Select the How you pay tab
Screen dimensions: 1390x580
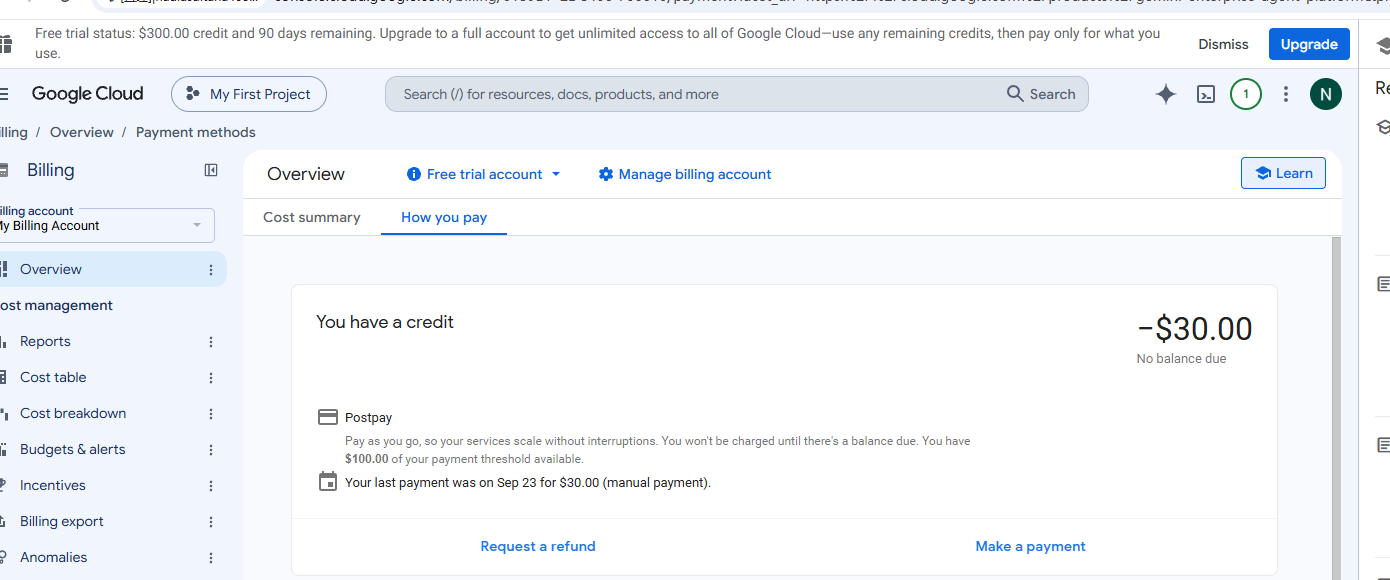pyautogui.click(x=444, y=217)
